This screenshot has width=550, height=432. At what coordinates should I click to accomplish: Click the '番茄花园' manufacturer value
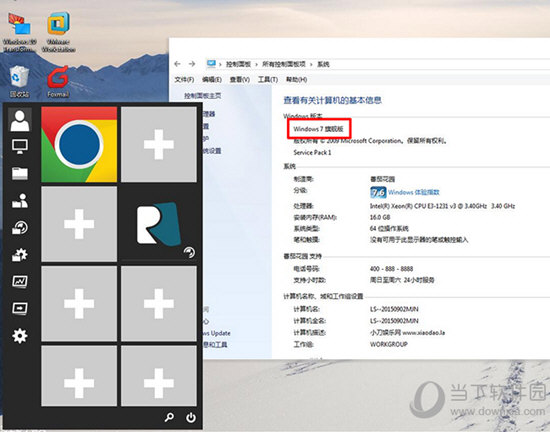coord(383,179)
